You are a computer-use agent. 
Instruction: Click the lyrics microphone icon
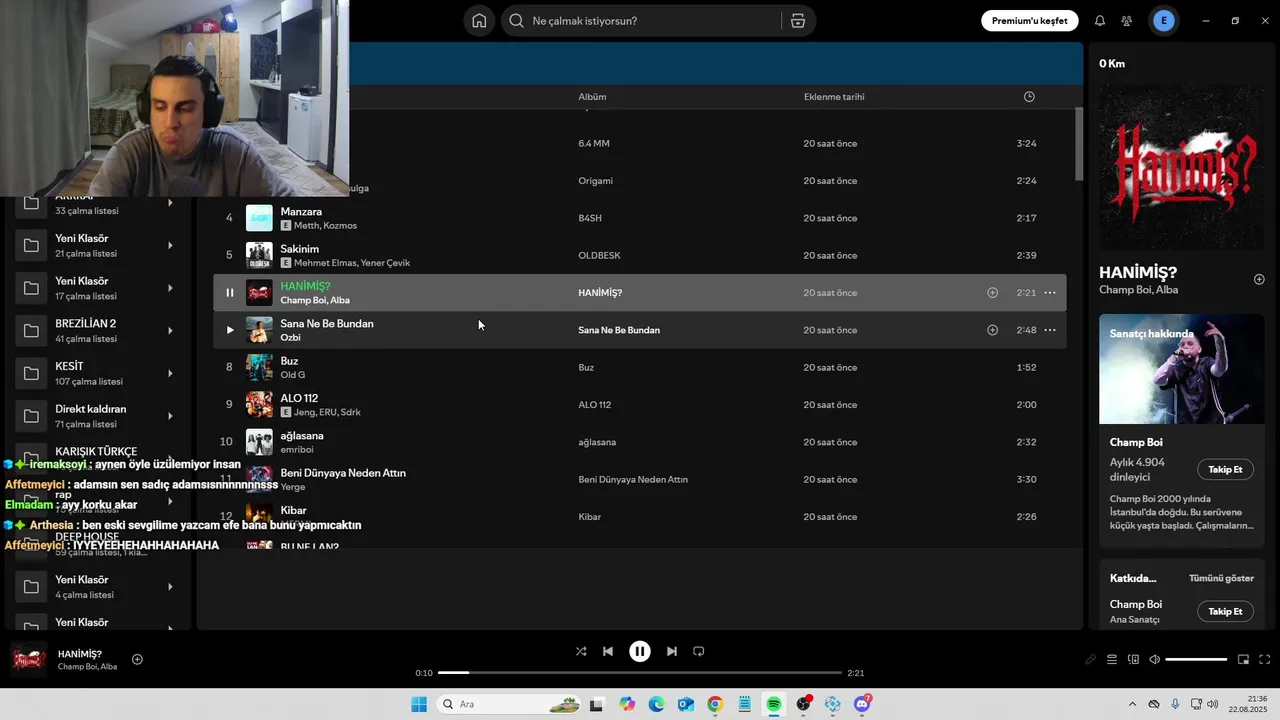click(1090, 660)
